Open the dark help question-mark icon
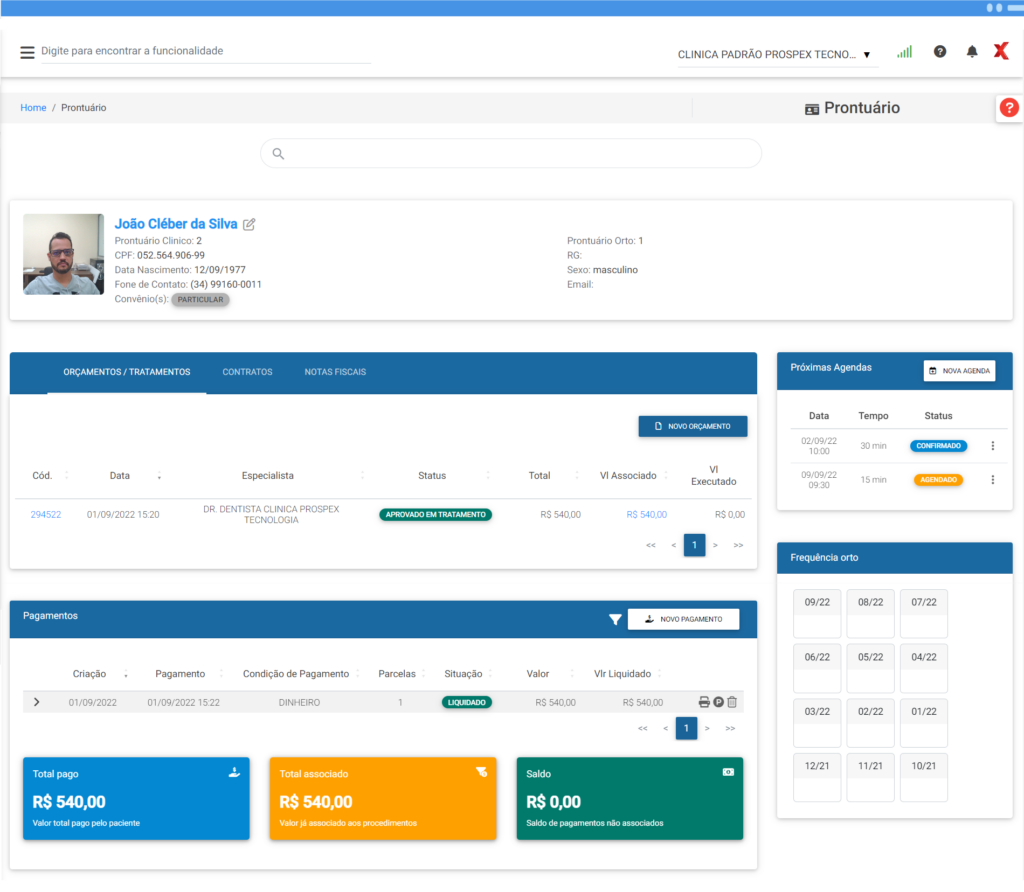Screen dimensions: 1024x892 (x=940, y=52)
